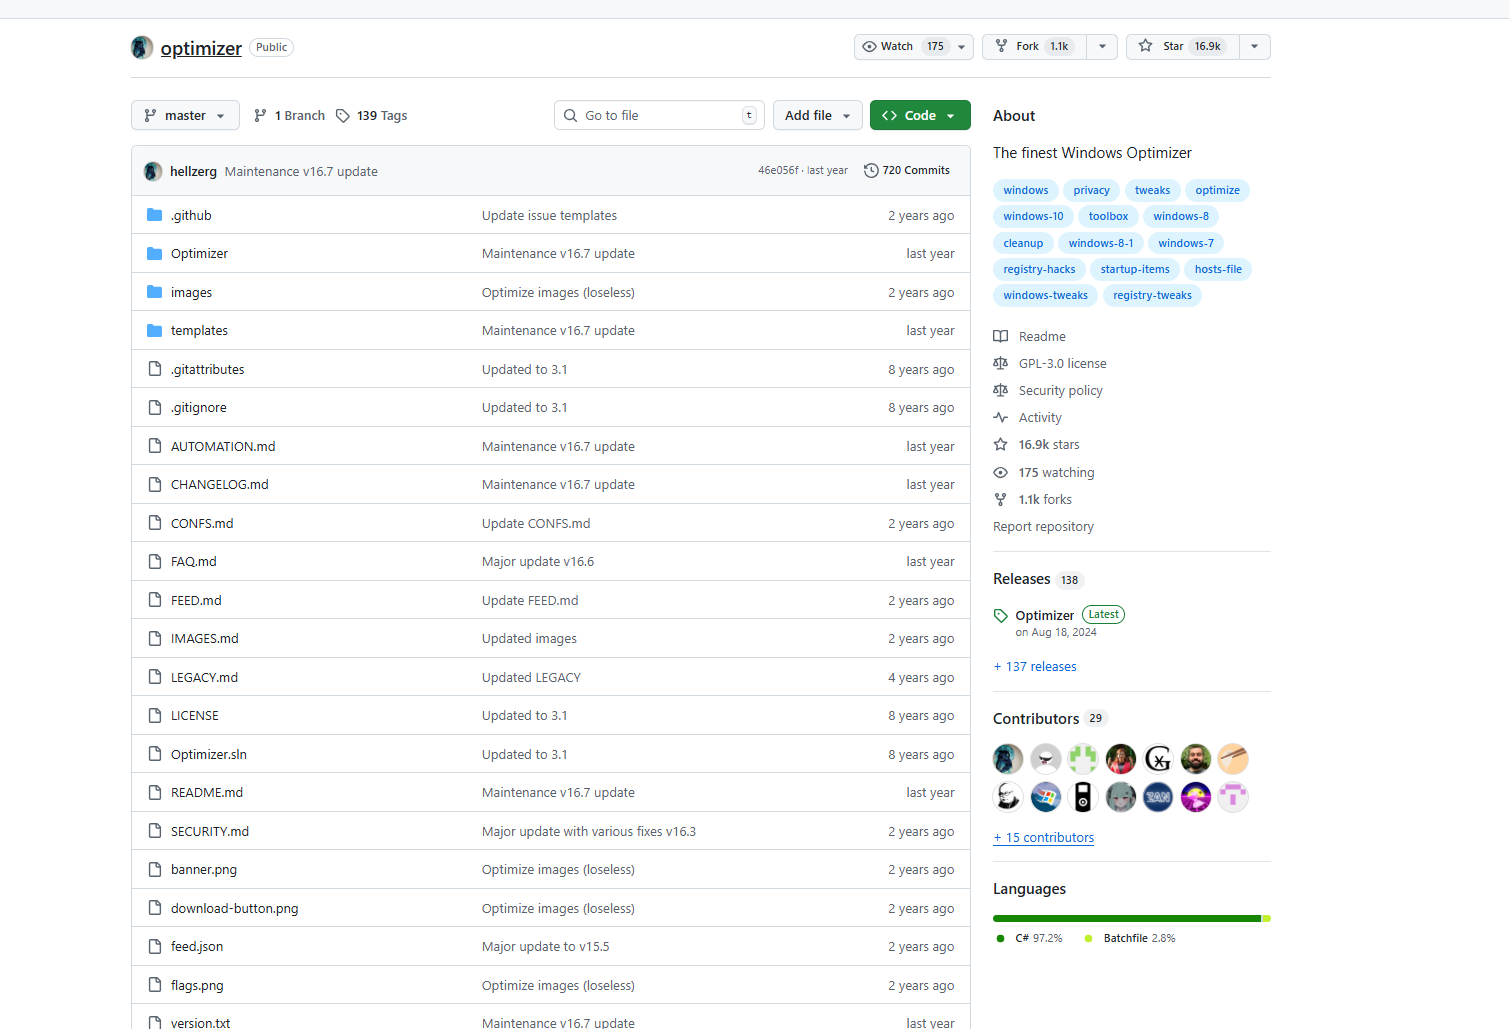Click the file icon beside CHANGELOG.md
The width and height of the screenshot is (1509, 1029).
(154, 484)
